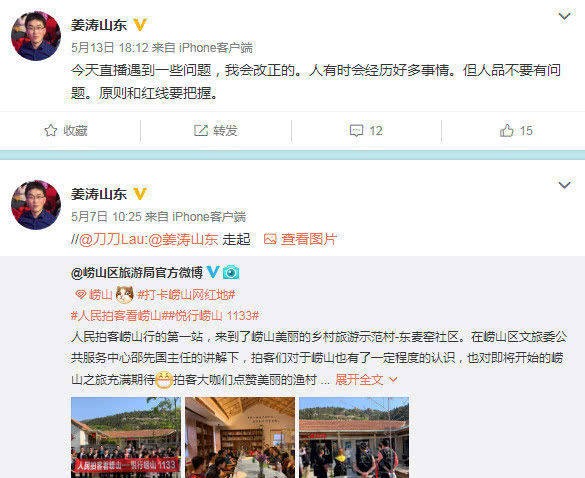
Task: Click the 崂山 location pin icon
Action: [81, 295]
